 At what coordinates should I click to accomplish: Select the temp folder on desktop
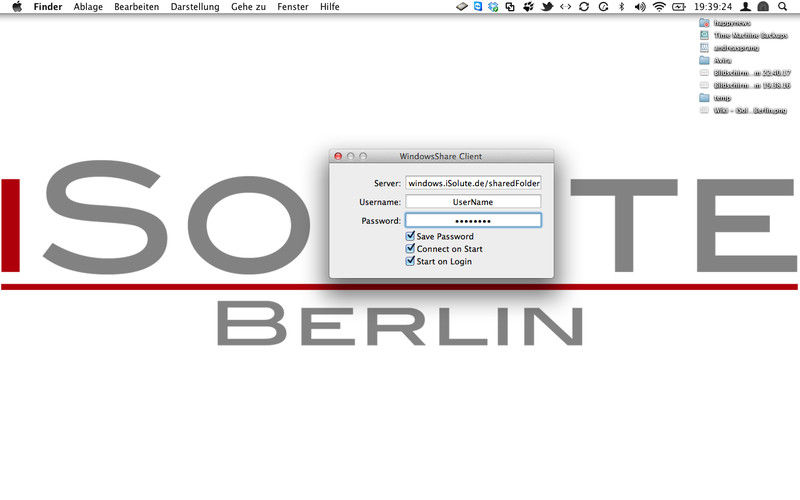[x=715, y=97]
